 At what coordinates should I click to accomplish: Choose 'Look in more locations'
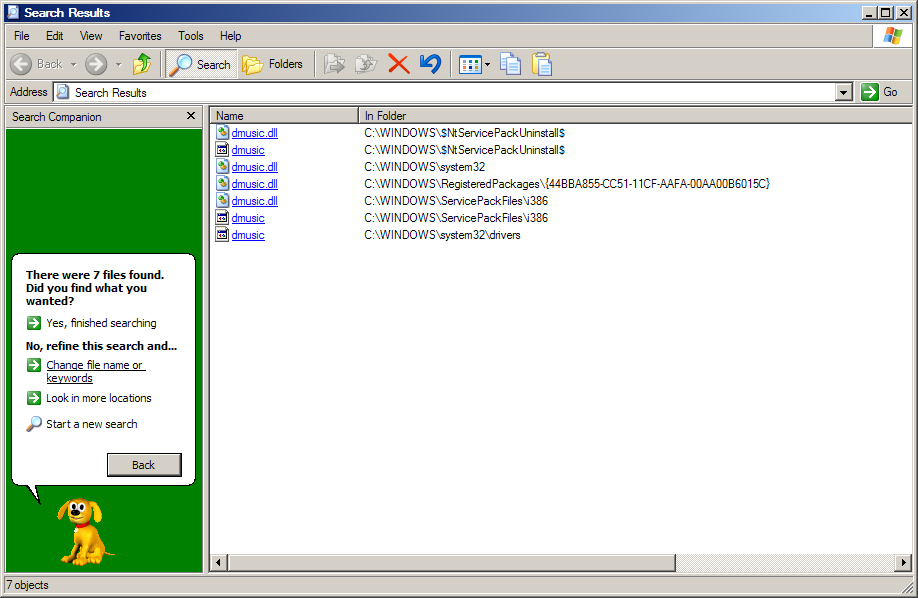[99, 398]
